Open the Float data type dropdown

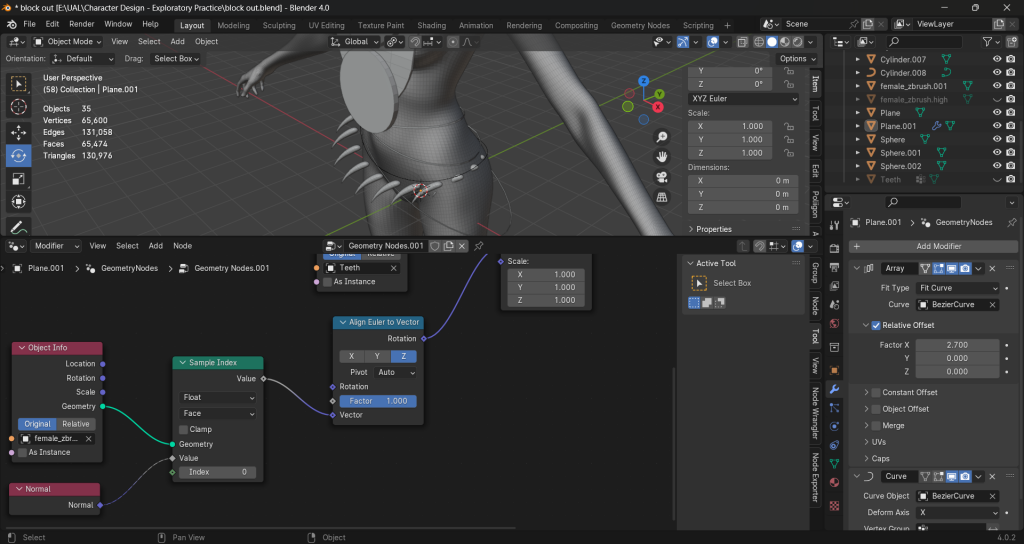coord(217,398)
